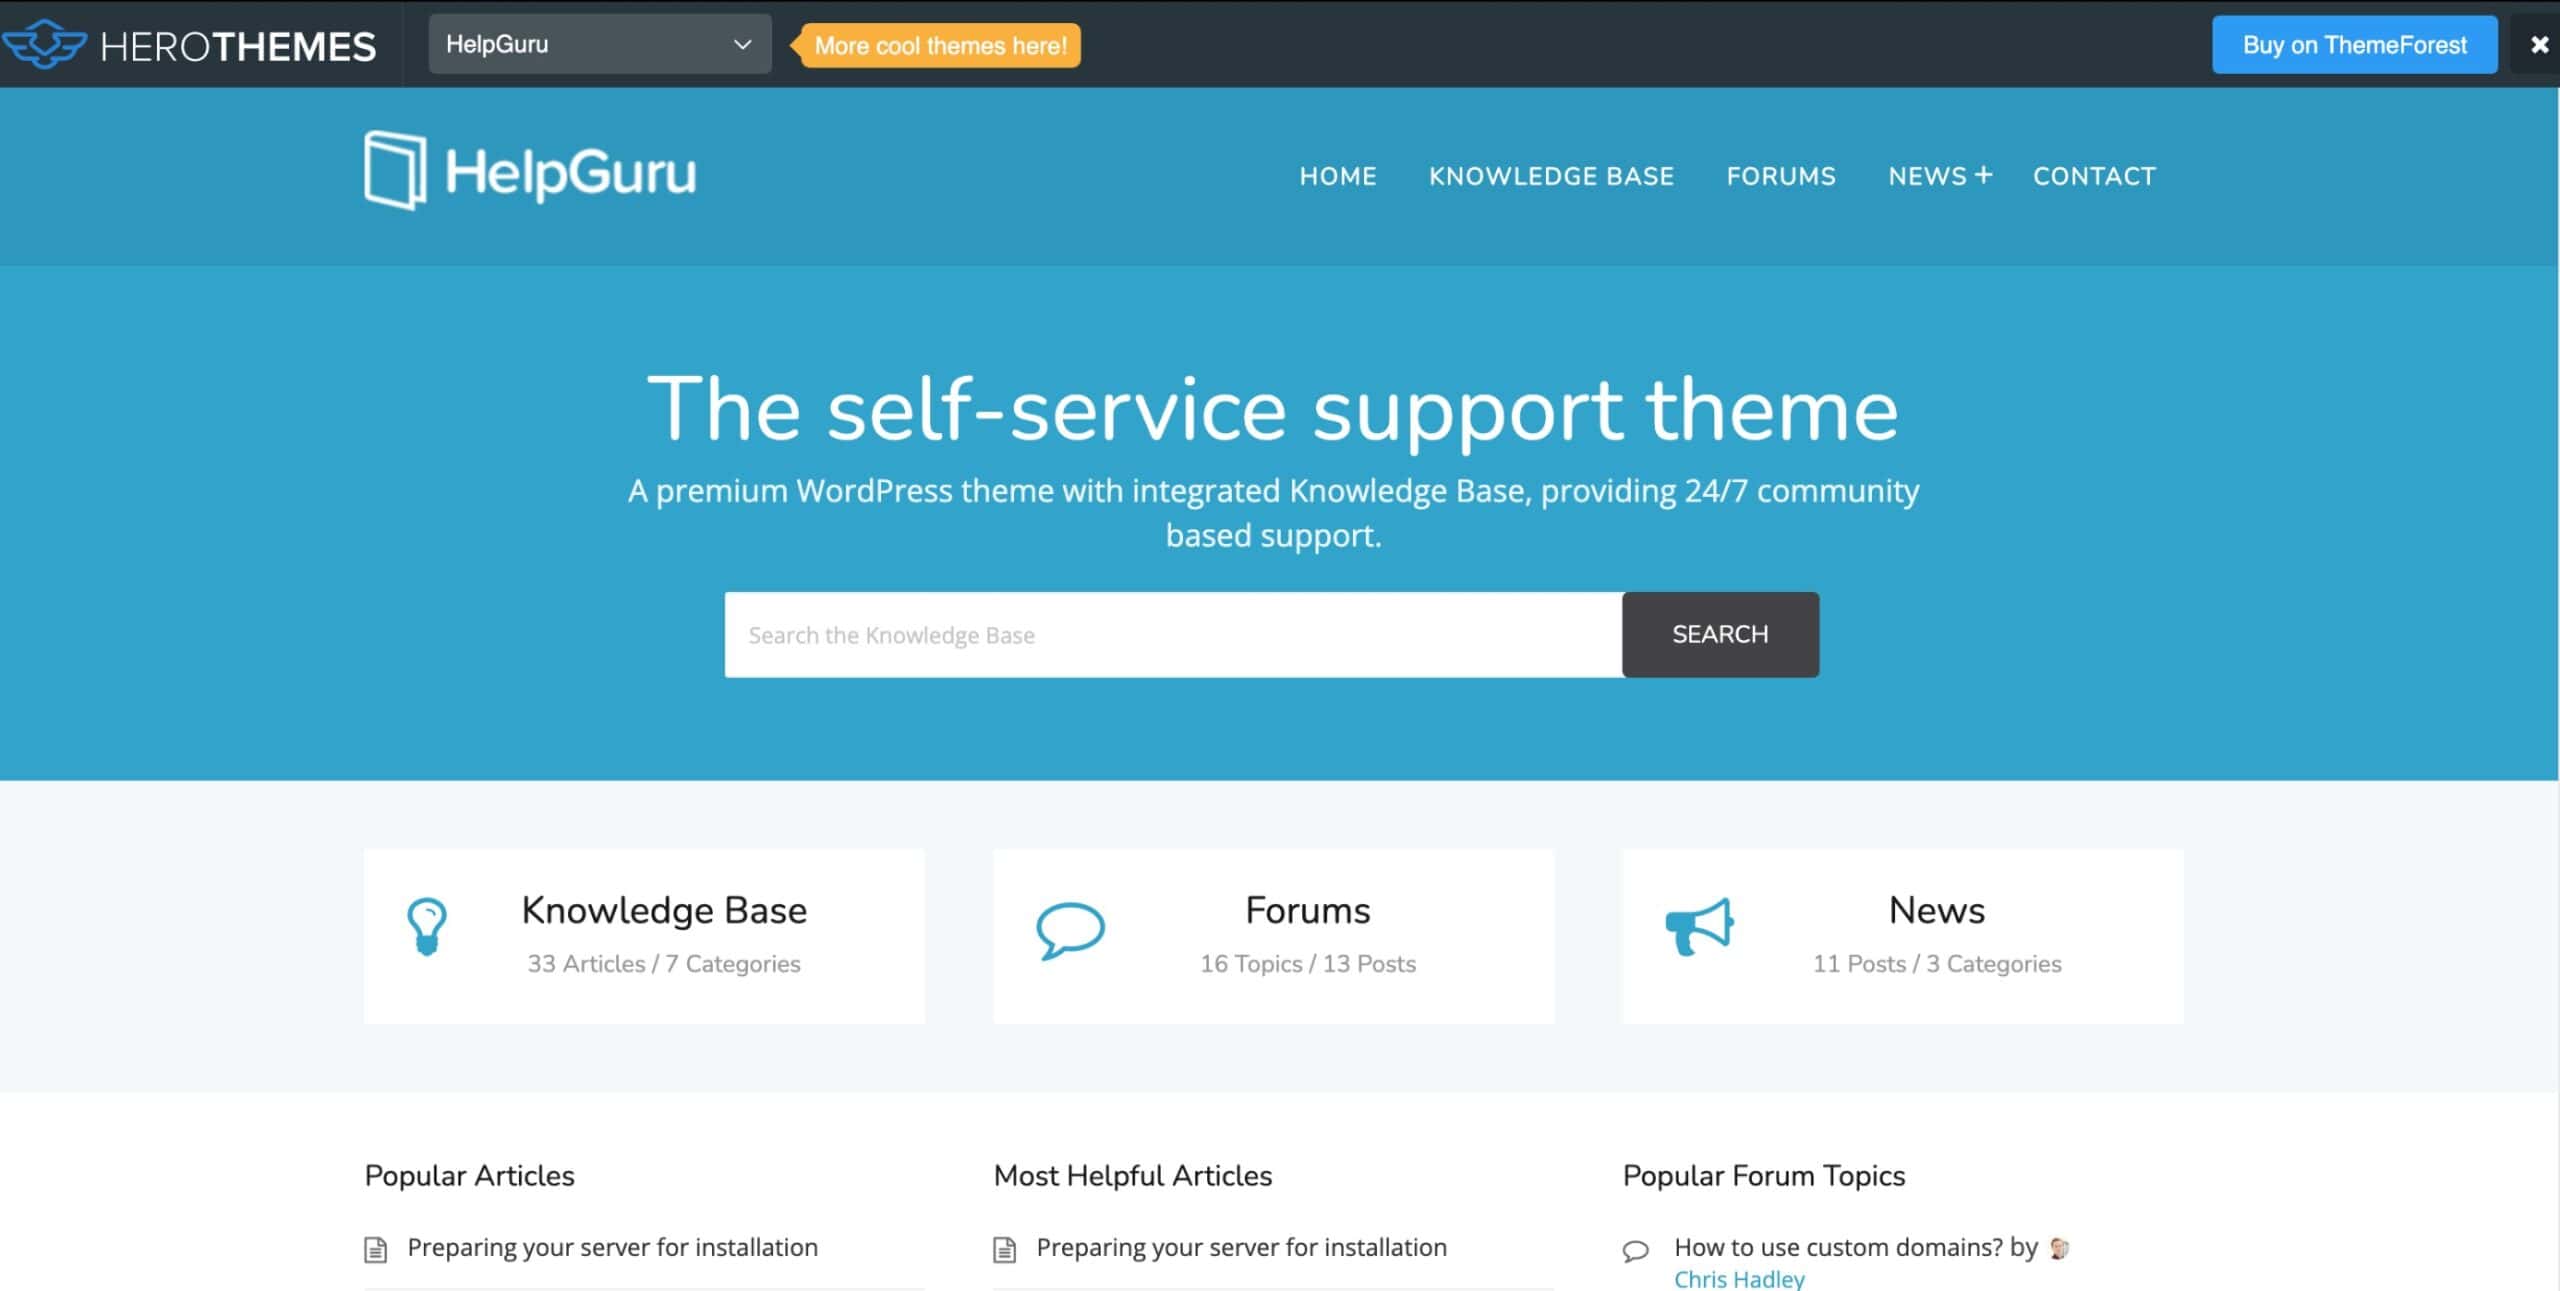Click document icon in Most Helpful Articles list
Viewport: 2560px width, 1291px height.
[x=1004, y=1249]
